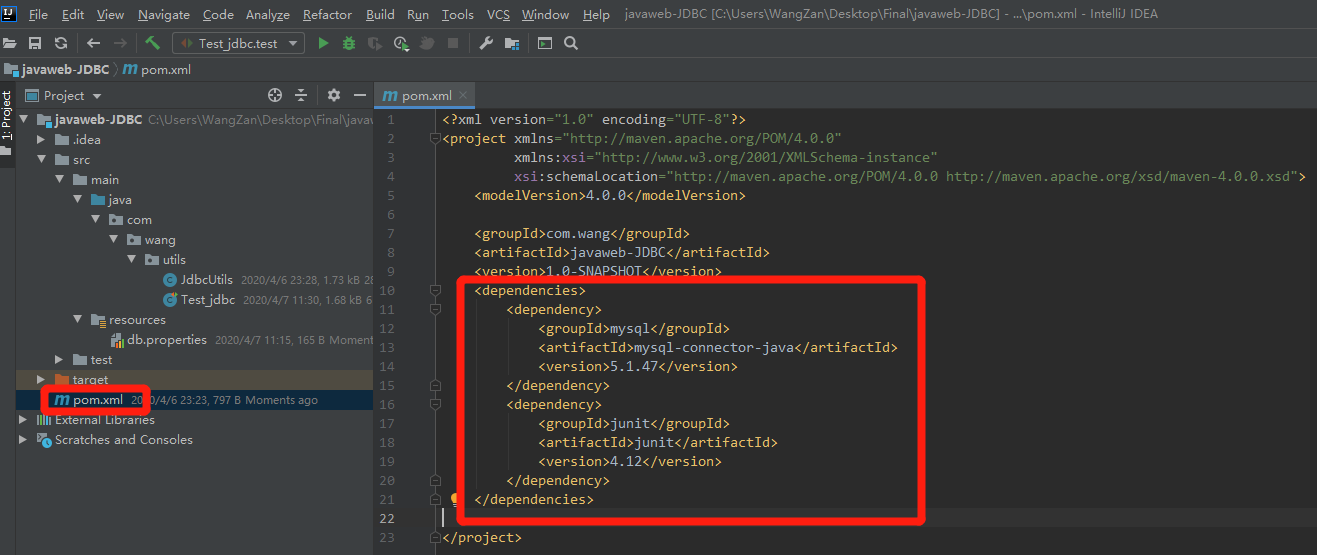This screenshot has height=555, width=1317.
Task: Open the Help menu
Action: pos(596,14)
